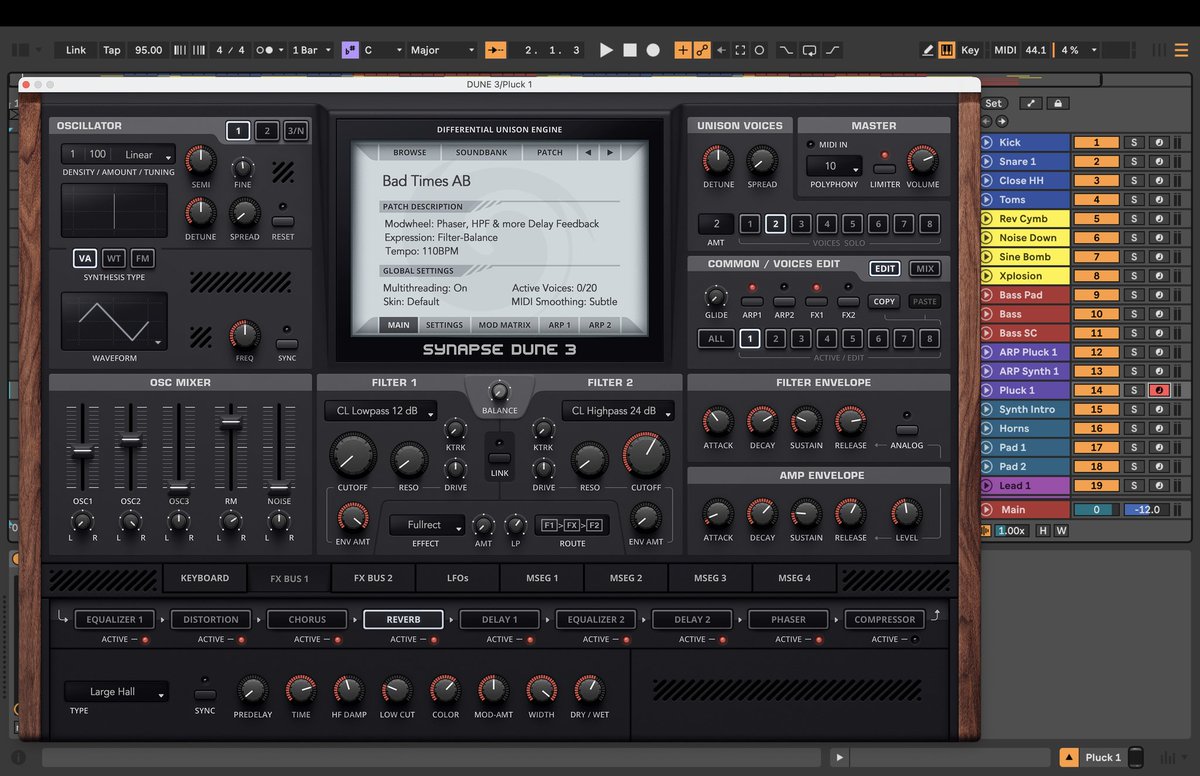Select FM synthesis type

pos(142,258)
